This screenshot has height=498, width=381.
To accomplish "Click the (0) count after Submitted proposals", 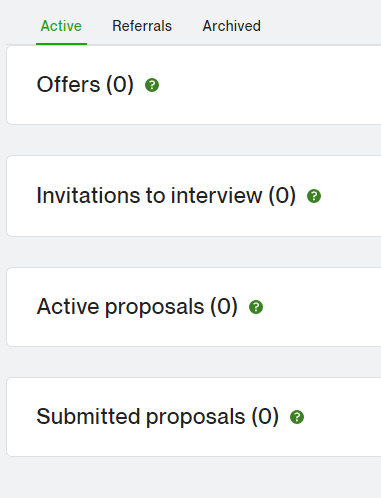I will tap(265, 417).
